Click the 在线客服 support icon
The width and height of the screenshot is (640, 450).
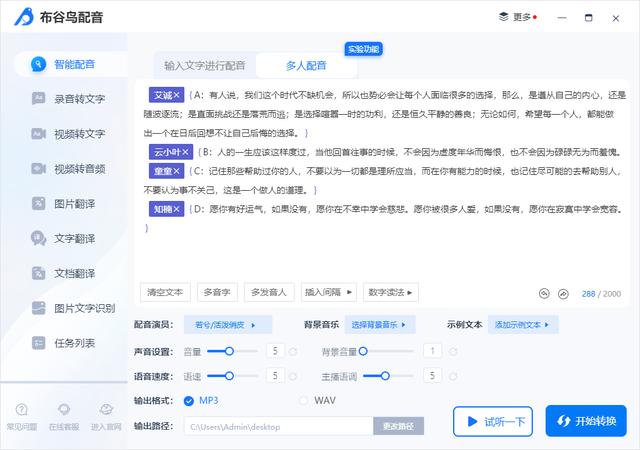pyautogui.click(x=64, y=416)
